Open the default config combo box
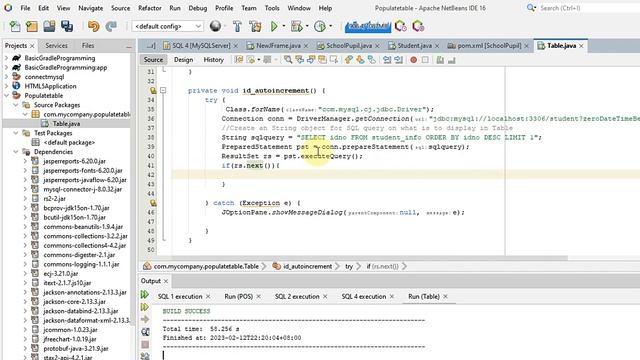This screenshot has height=360, width=640. (168, 27)
